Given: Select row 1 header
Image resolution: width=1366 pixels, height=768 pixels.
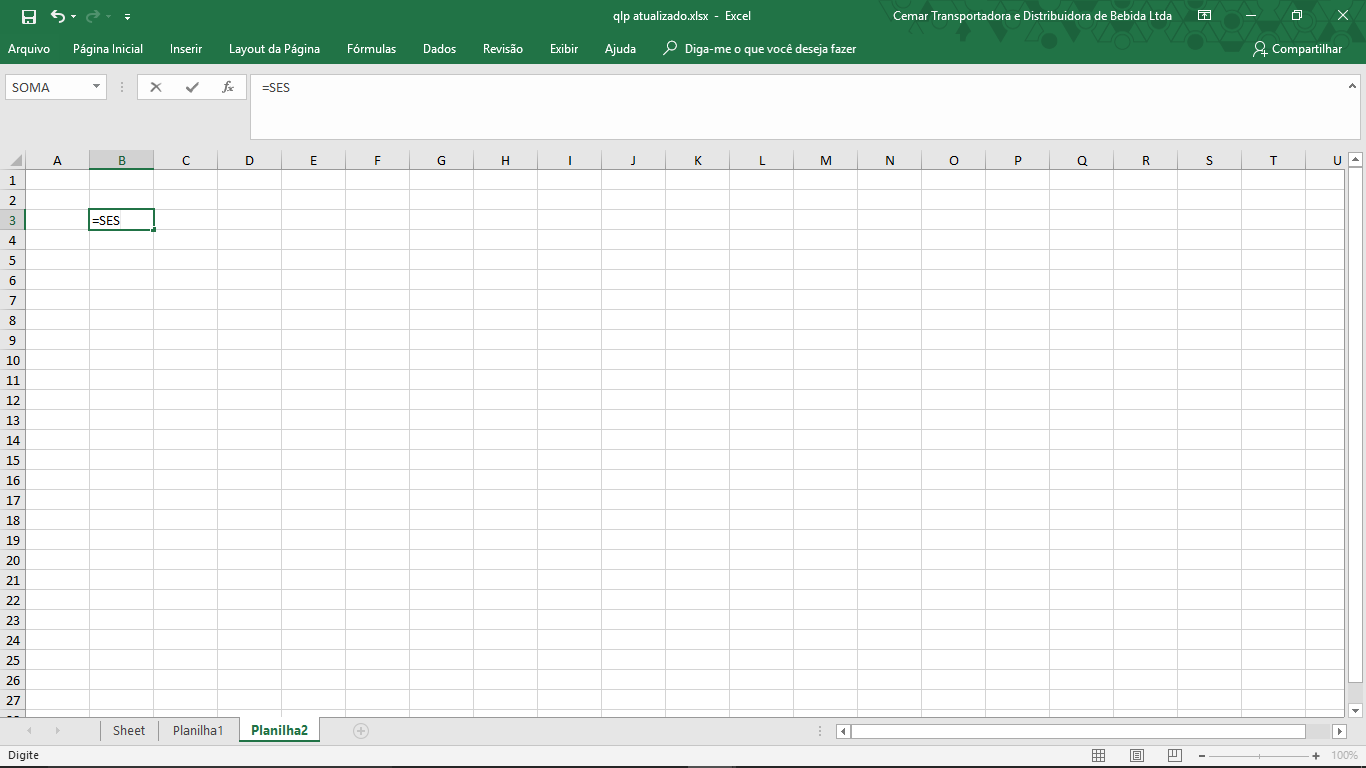Looking at the screenshot, I should [13, 180].
